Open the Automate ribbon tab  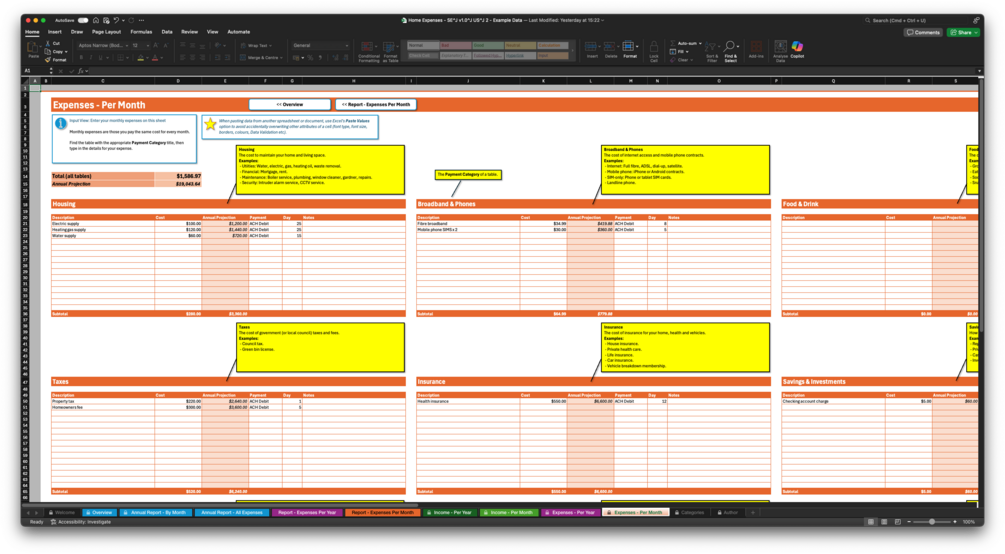point(238,32)
